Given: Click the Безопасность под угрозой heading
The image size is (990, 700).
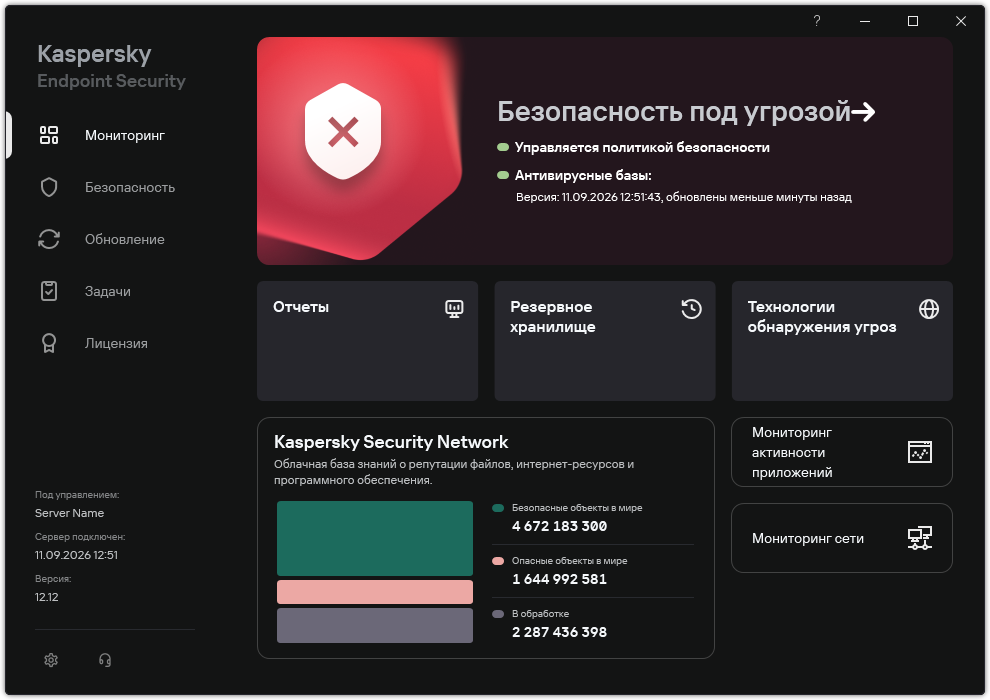Looking at the screenshot, I should 674,112.
